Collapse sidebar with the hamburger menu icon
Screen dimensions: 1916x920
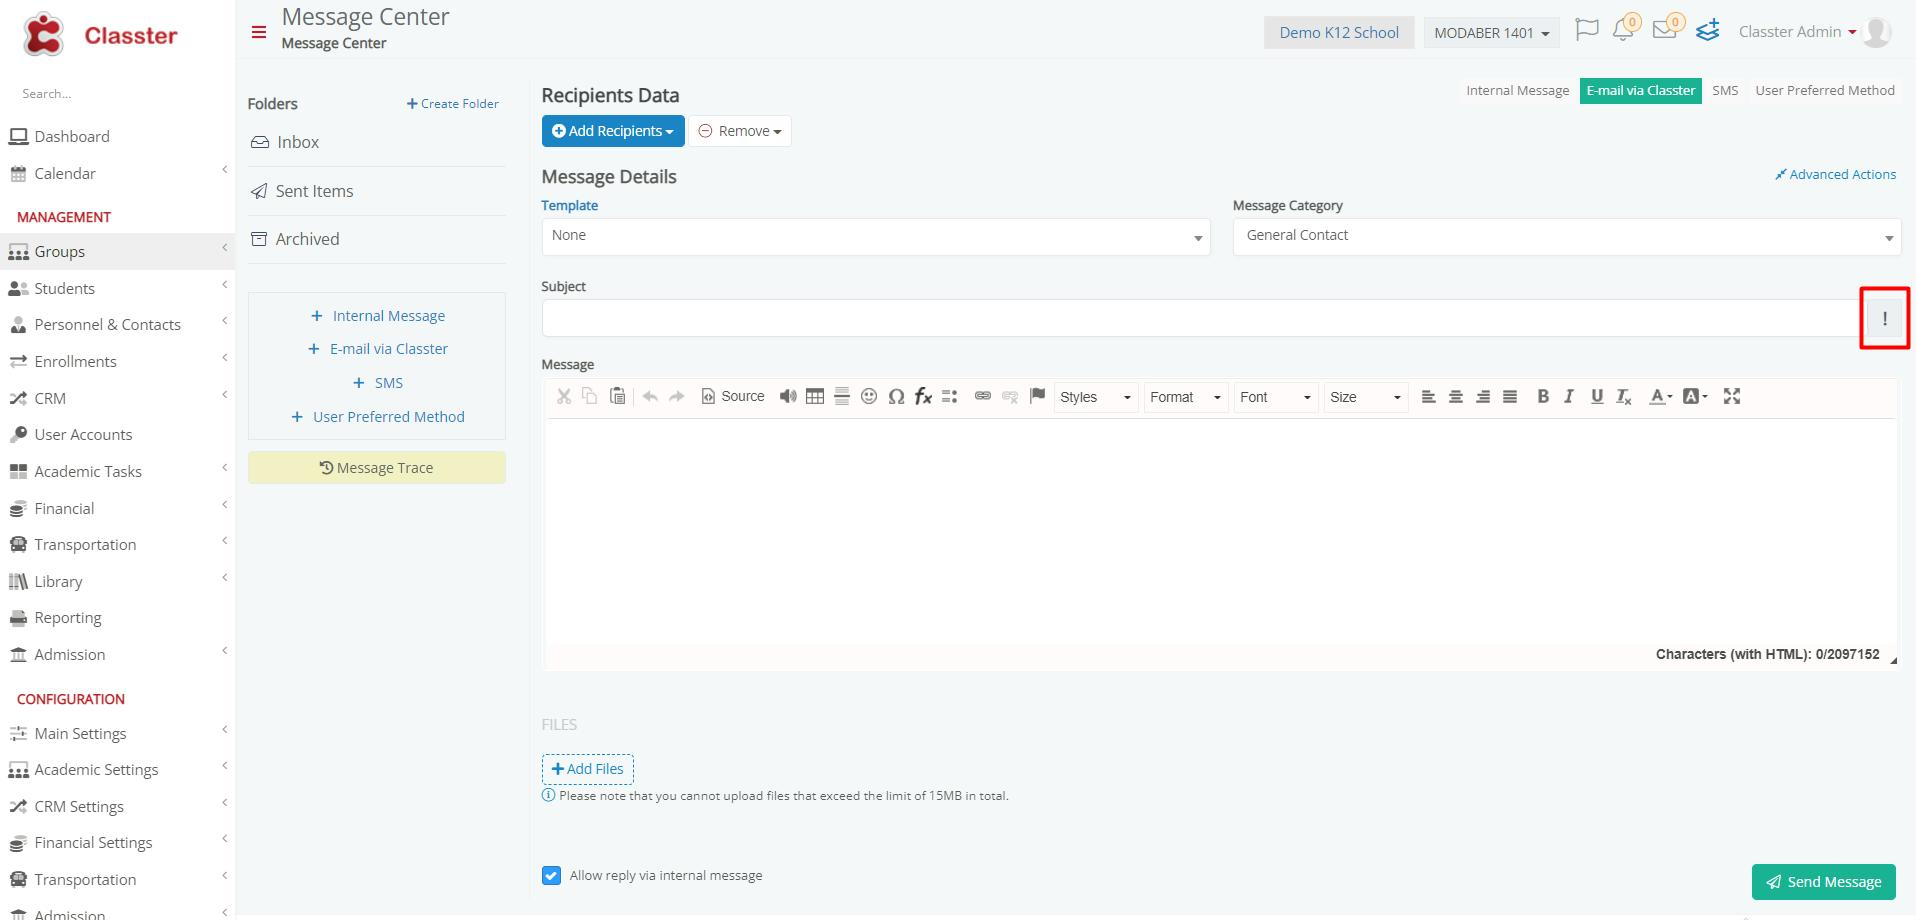(259, 32)
